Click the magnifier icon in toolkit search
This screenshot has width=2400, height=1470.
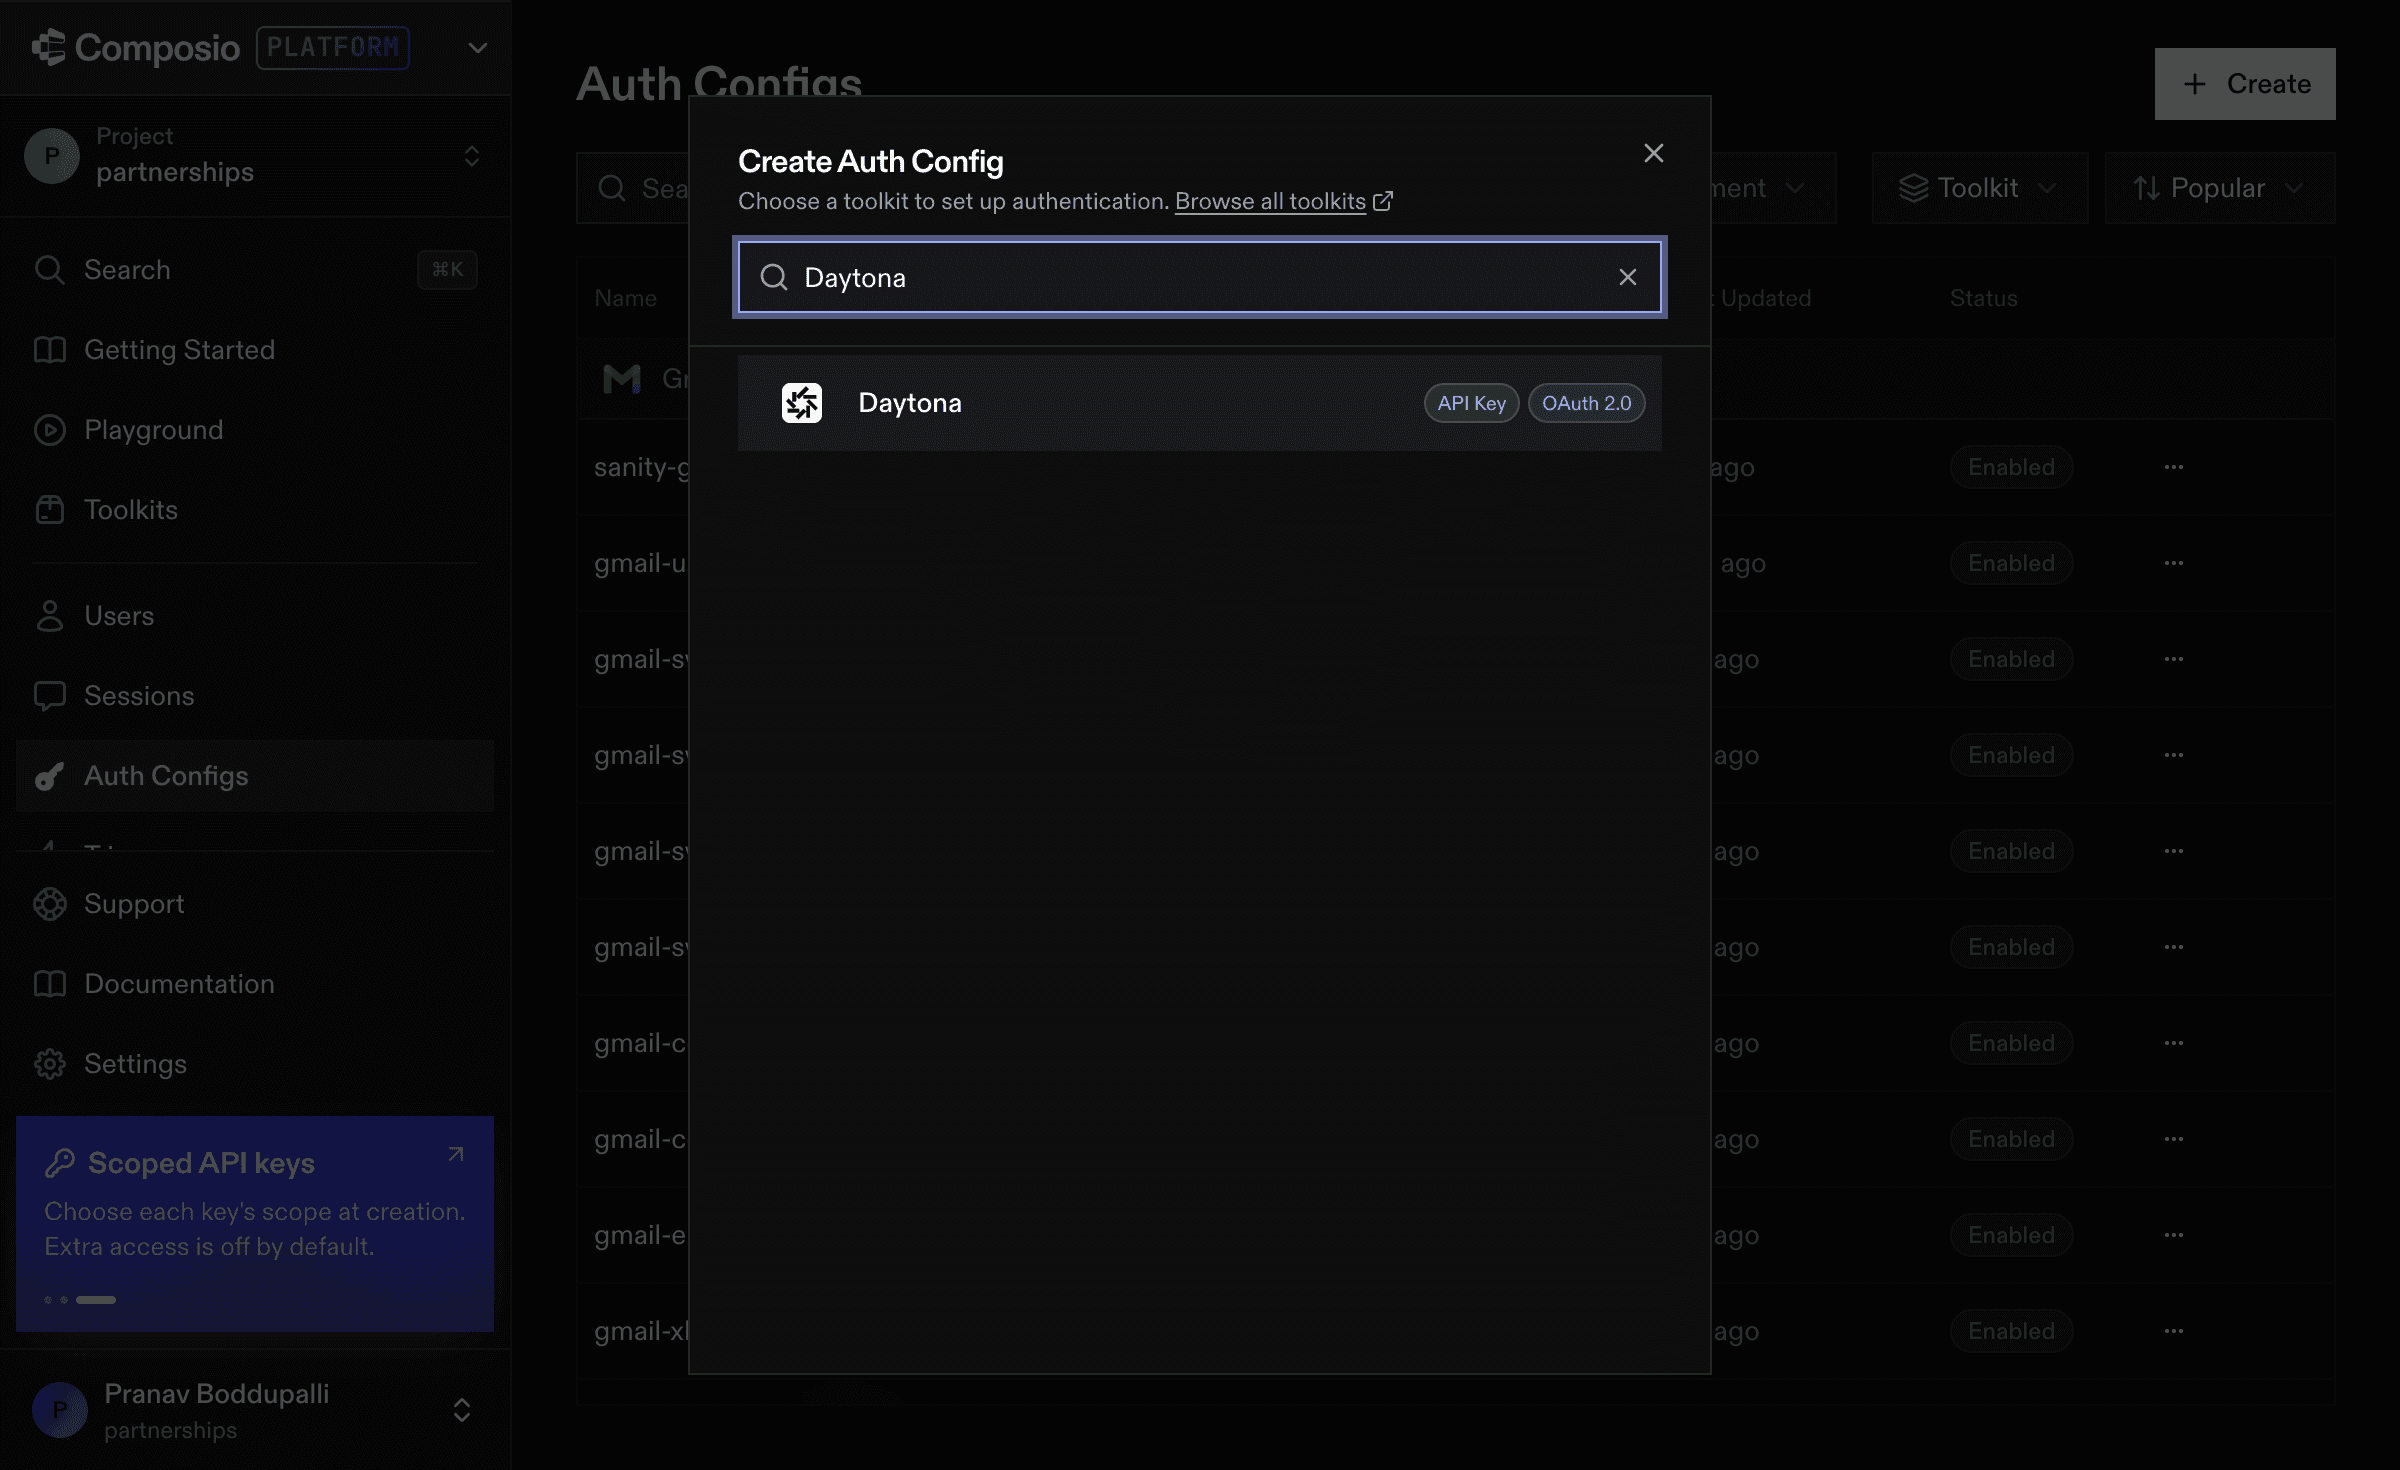(774, 277)
